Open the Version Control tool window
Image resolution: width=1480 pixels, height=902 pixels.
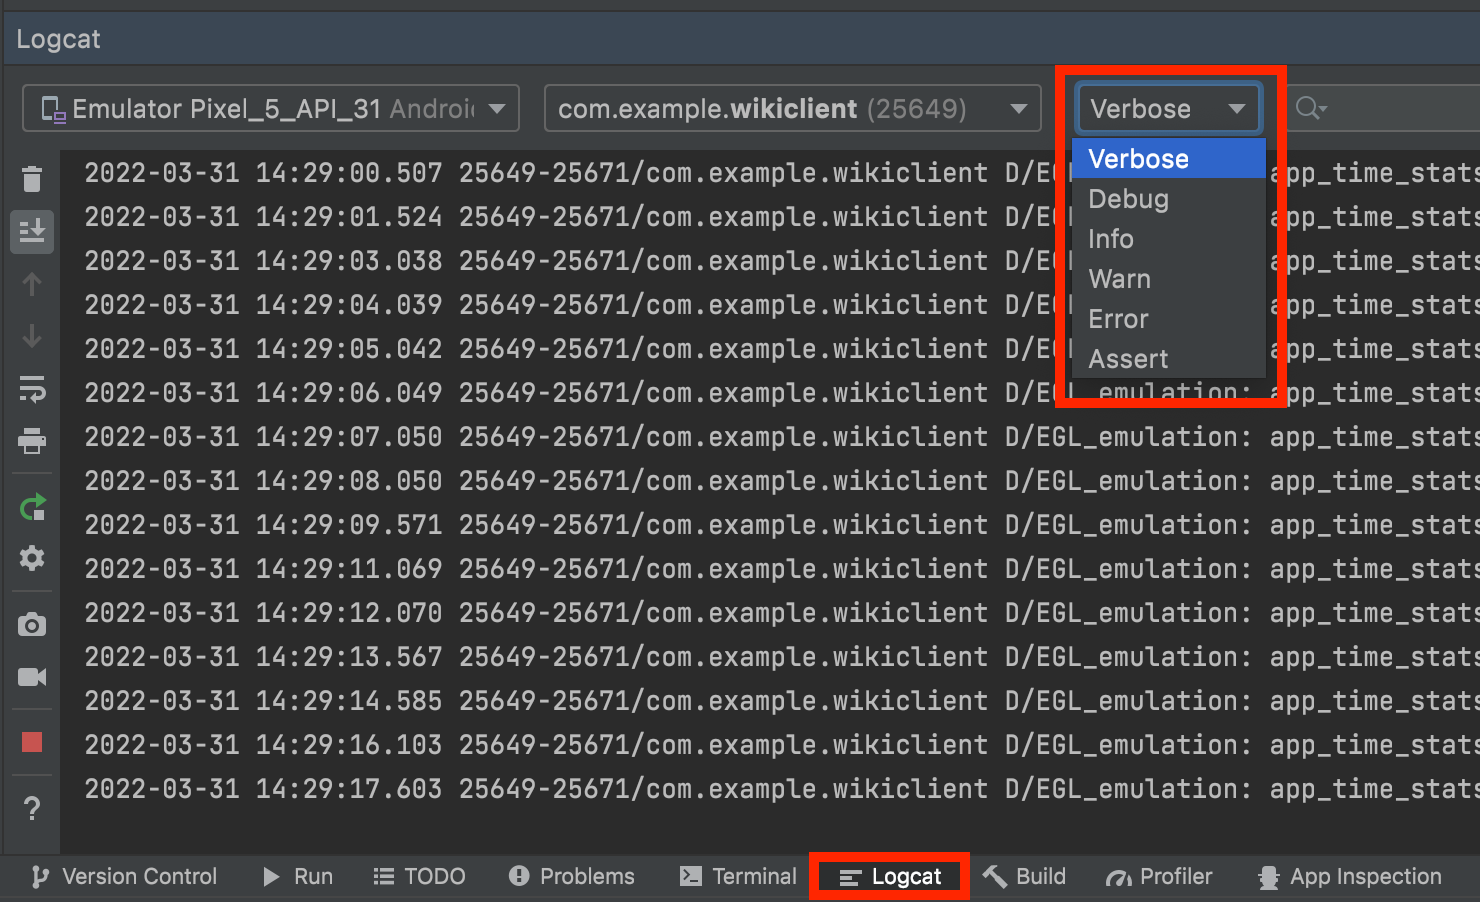pyautogui.click(x=124, y=877)
